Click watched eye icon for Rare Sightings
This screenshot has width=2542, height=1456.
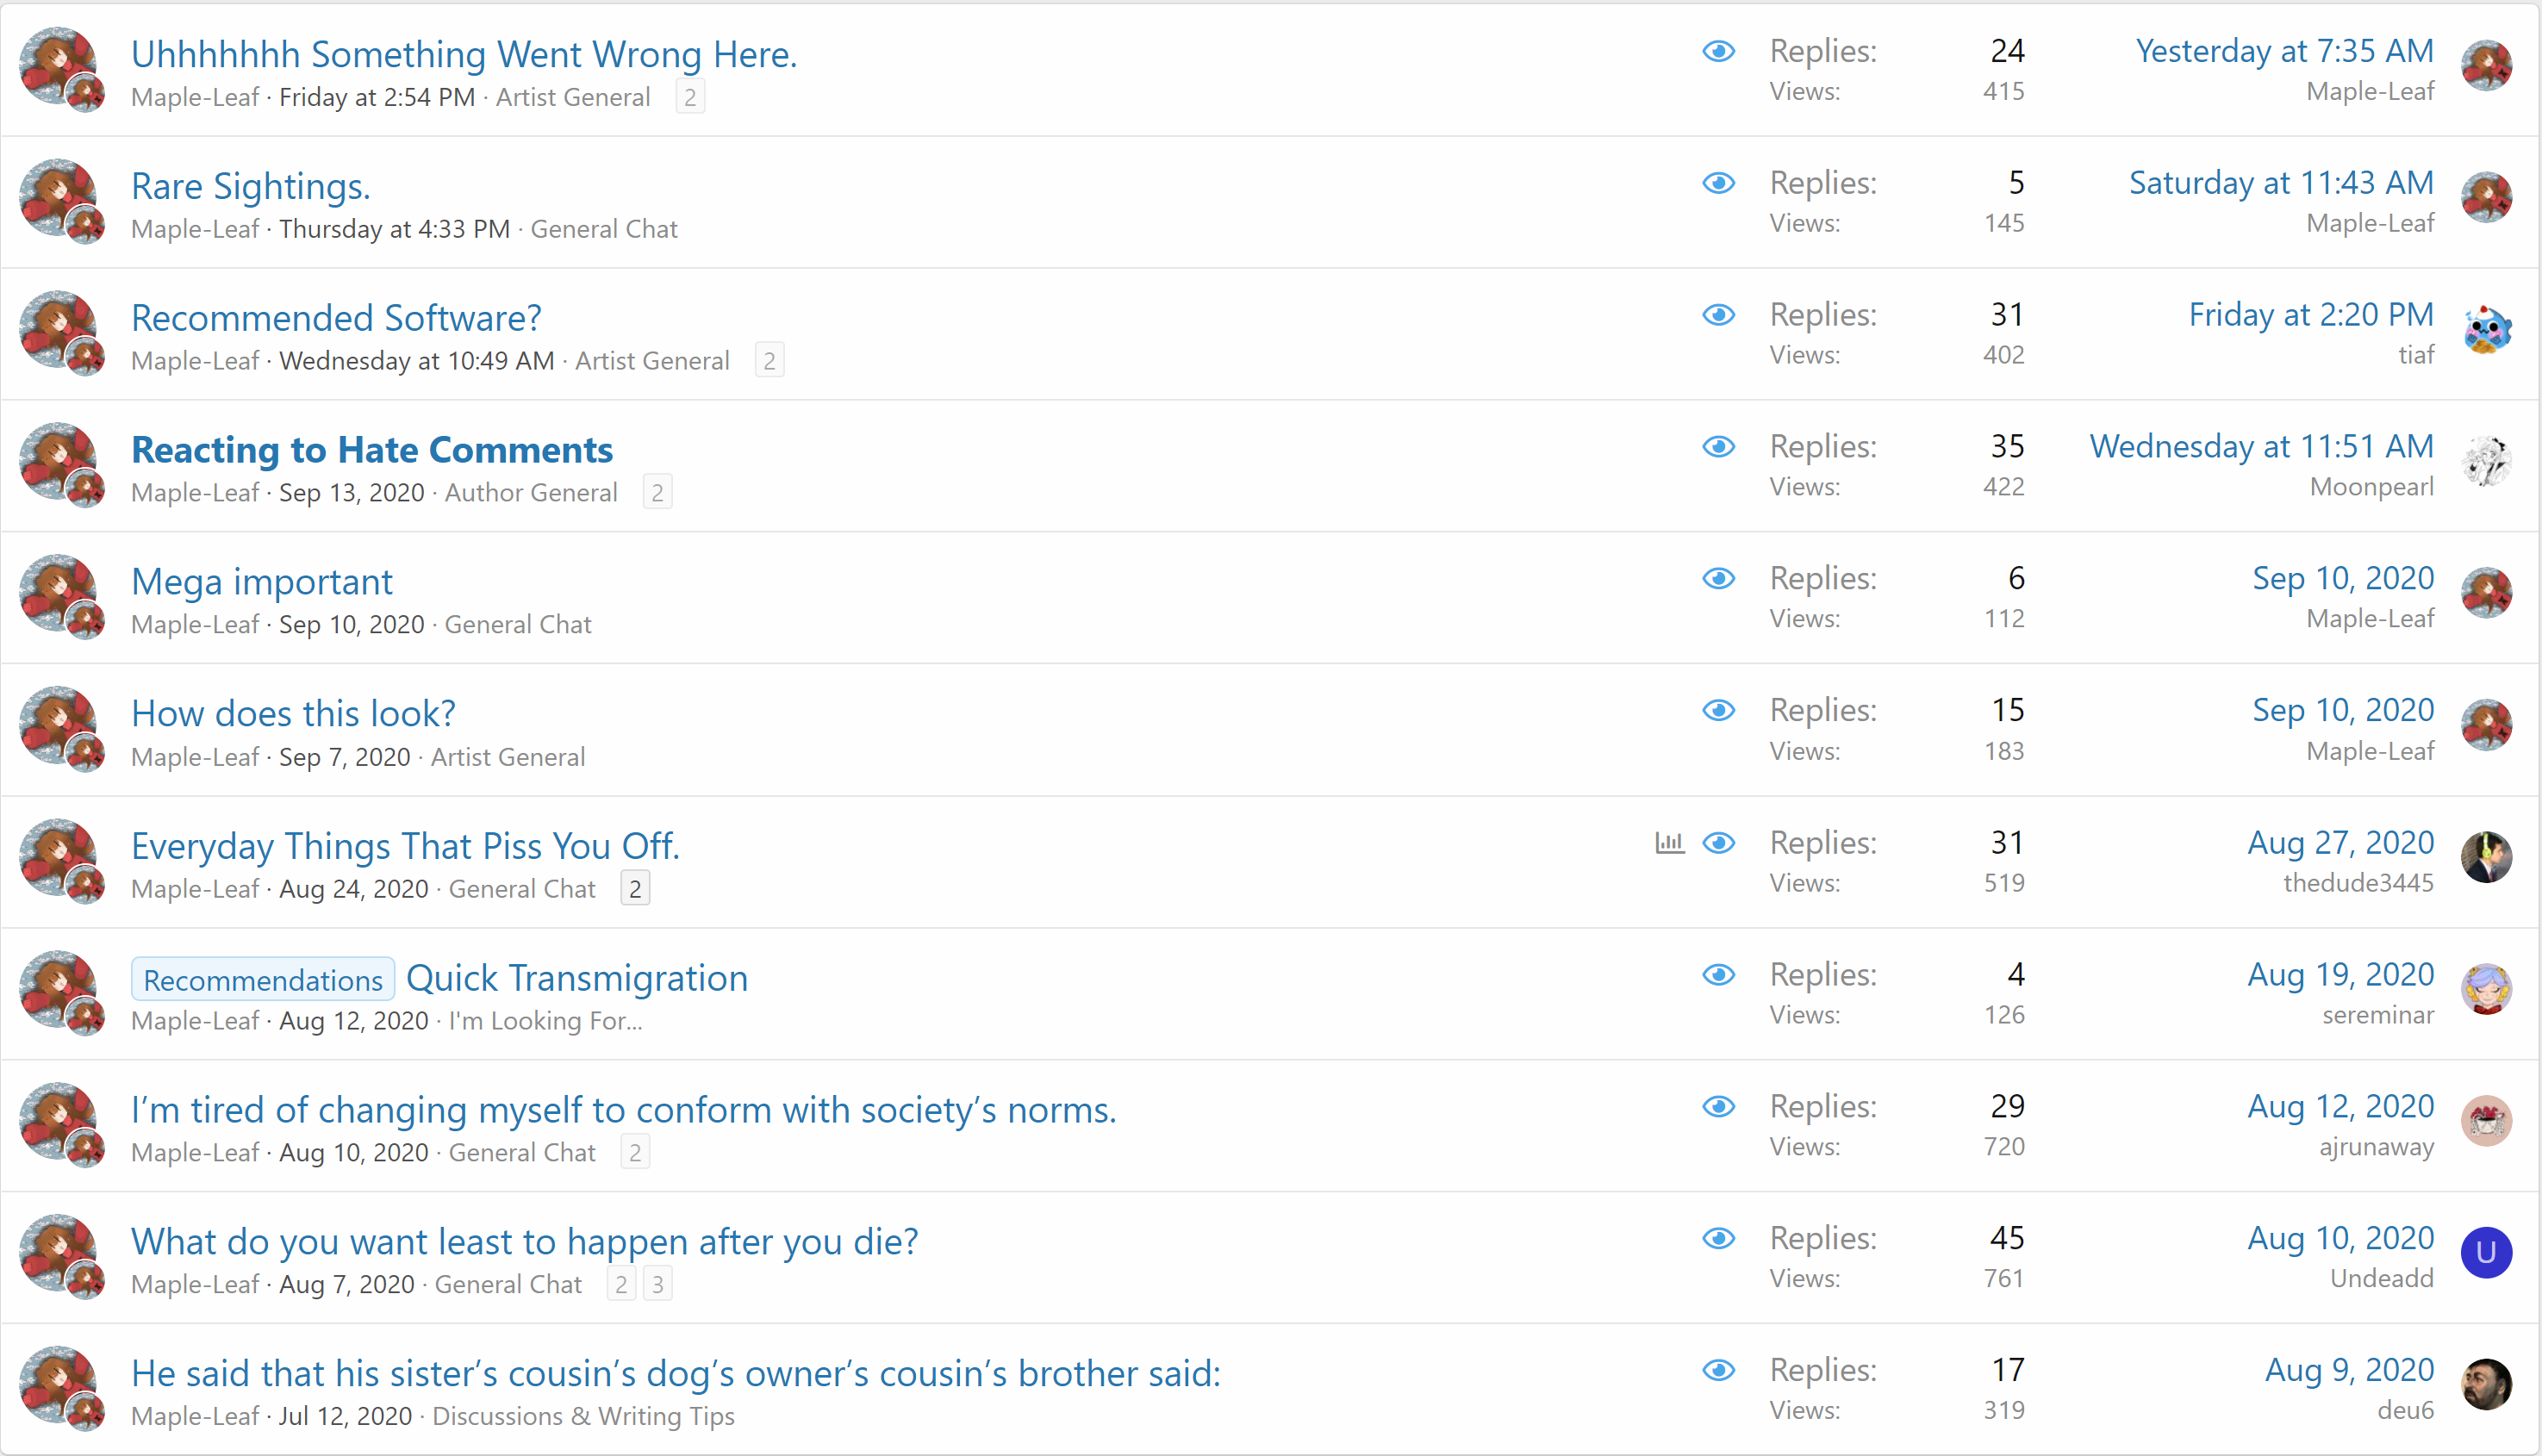[x=1718, y=183]
